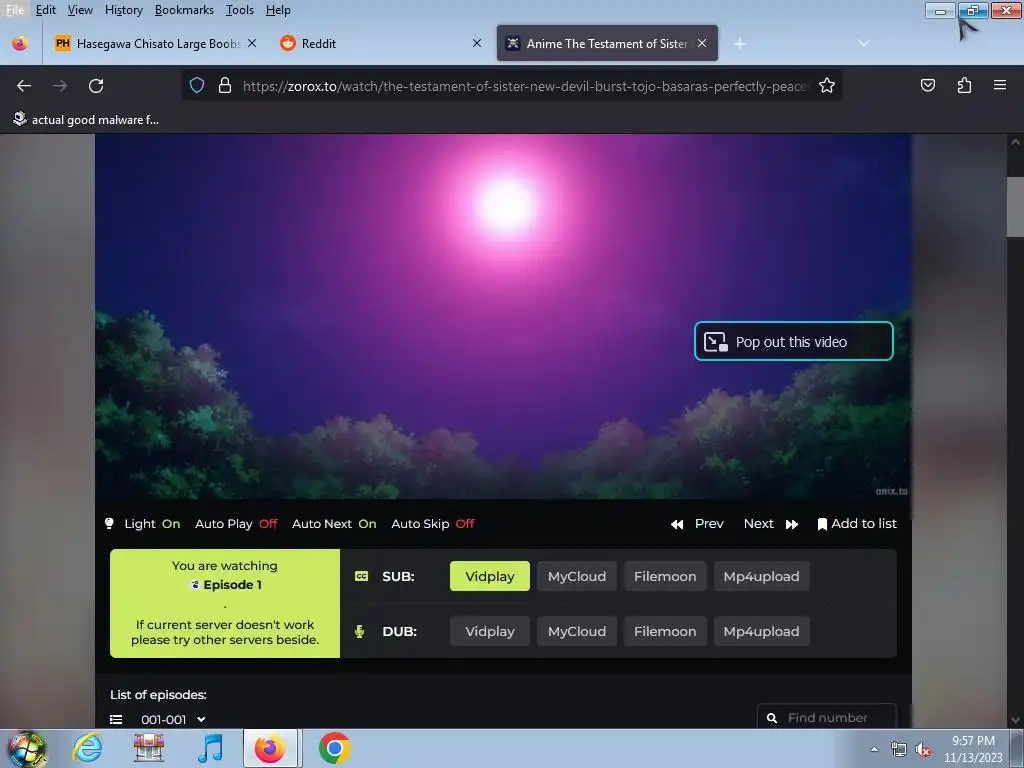Close the Hasegawa Chisato tab
Screen dimensions: 1024x768
(252, 43)
